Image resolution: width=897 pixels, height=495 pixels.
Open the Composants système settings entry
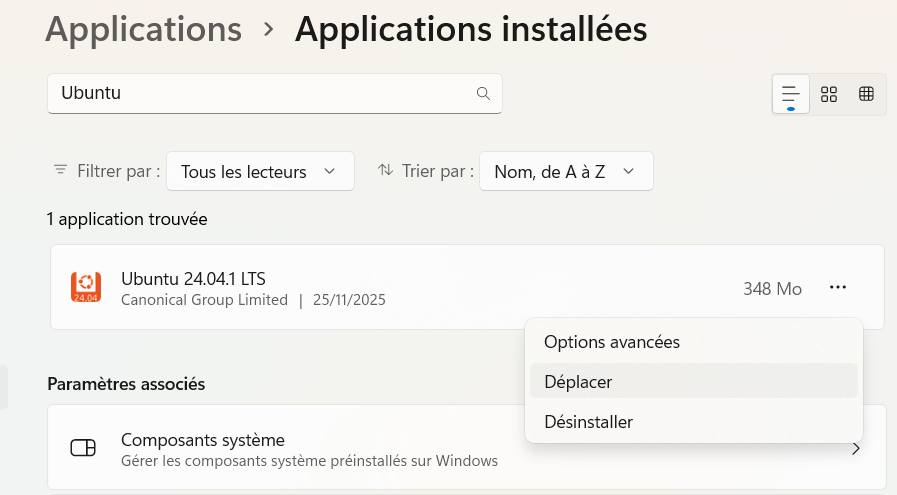tap(466, 447)
